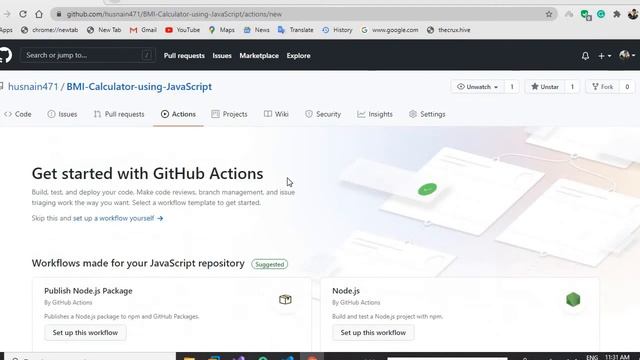Set up the Node.js workflow
The height and width of the screenshot is (360, 640).
pos(373,333)
